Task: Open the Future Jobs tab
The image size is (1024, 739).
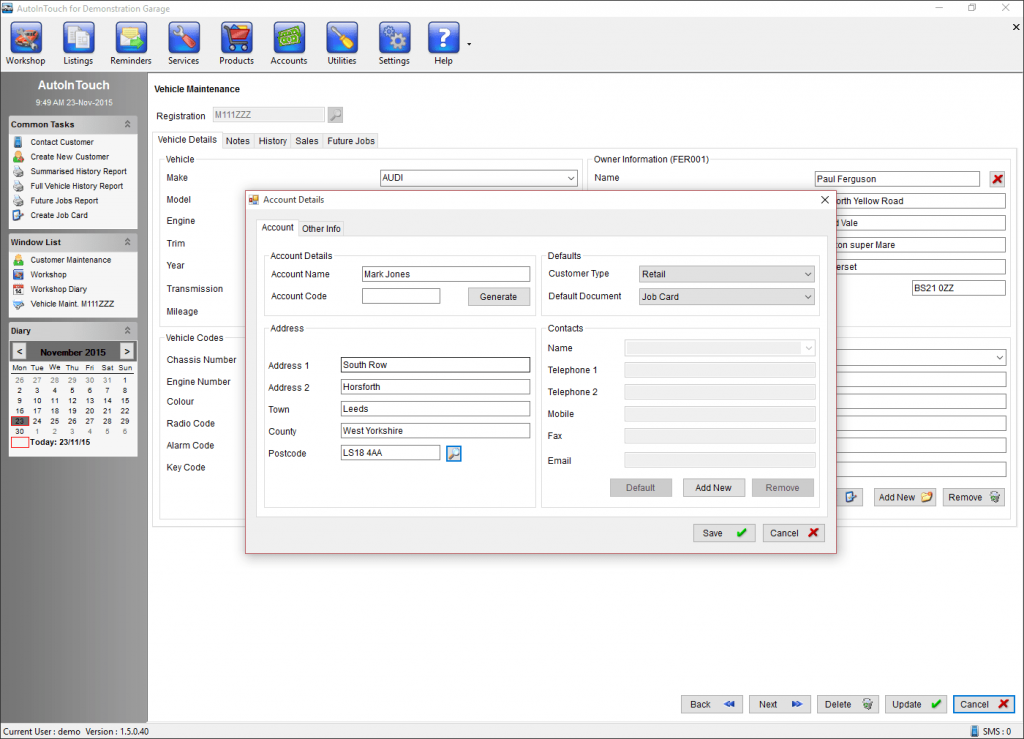Action: (x=351, y=141)
